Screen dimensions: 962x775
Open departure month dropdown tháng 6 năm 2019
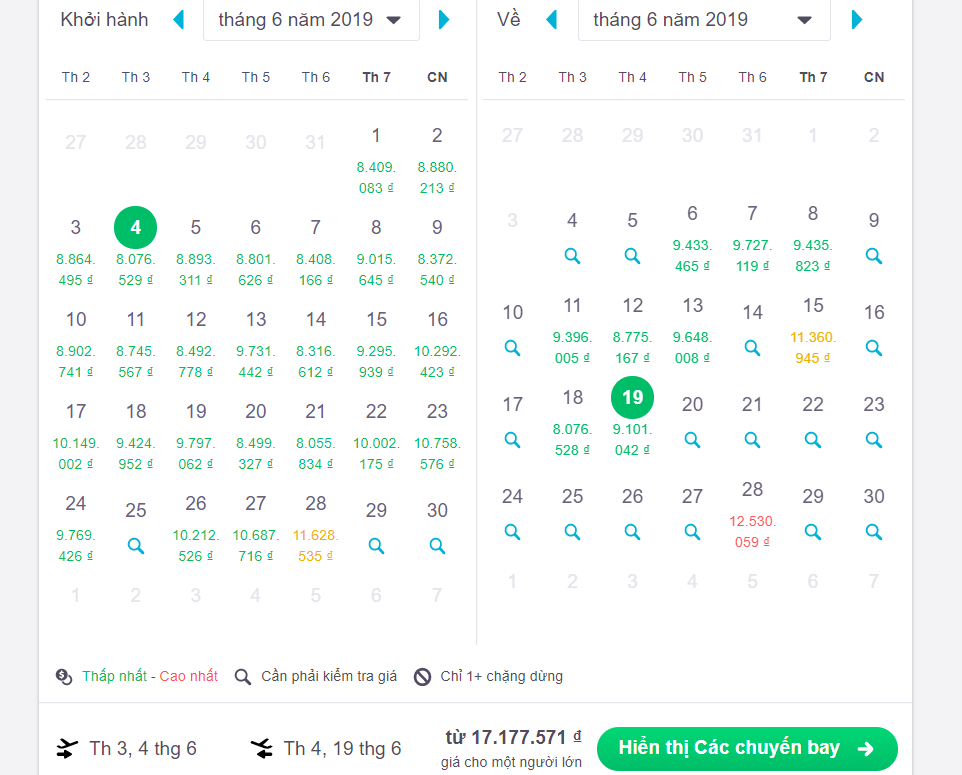pyautogui.click(x=311, y=20)
